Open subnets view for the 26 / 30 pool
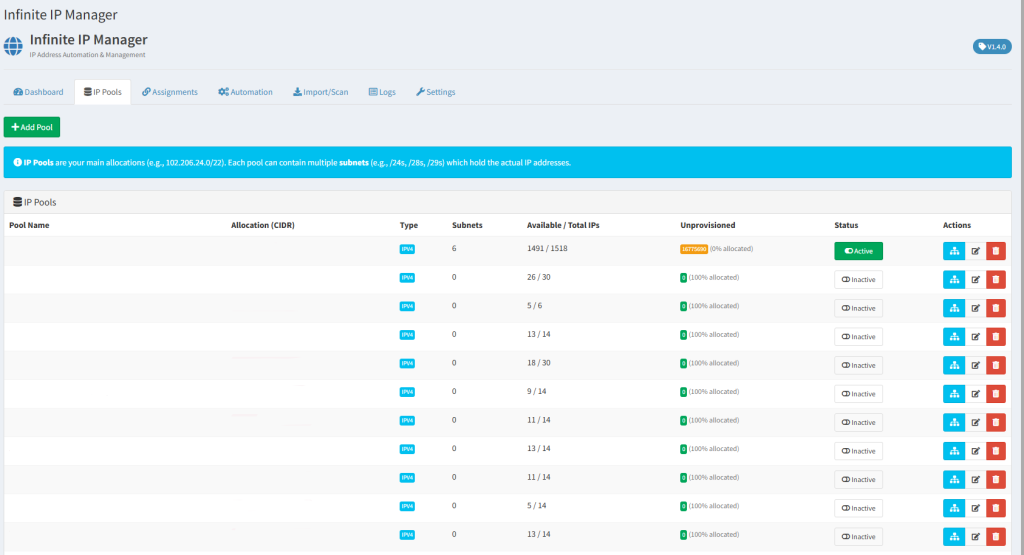Viewport: 1024px width, 555px height. 954,280
